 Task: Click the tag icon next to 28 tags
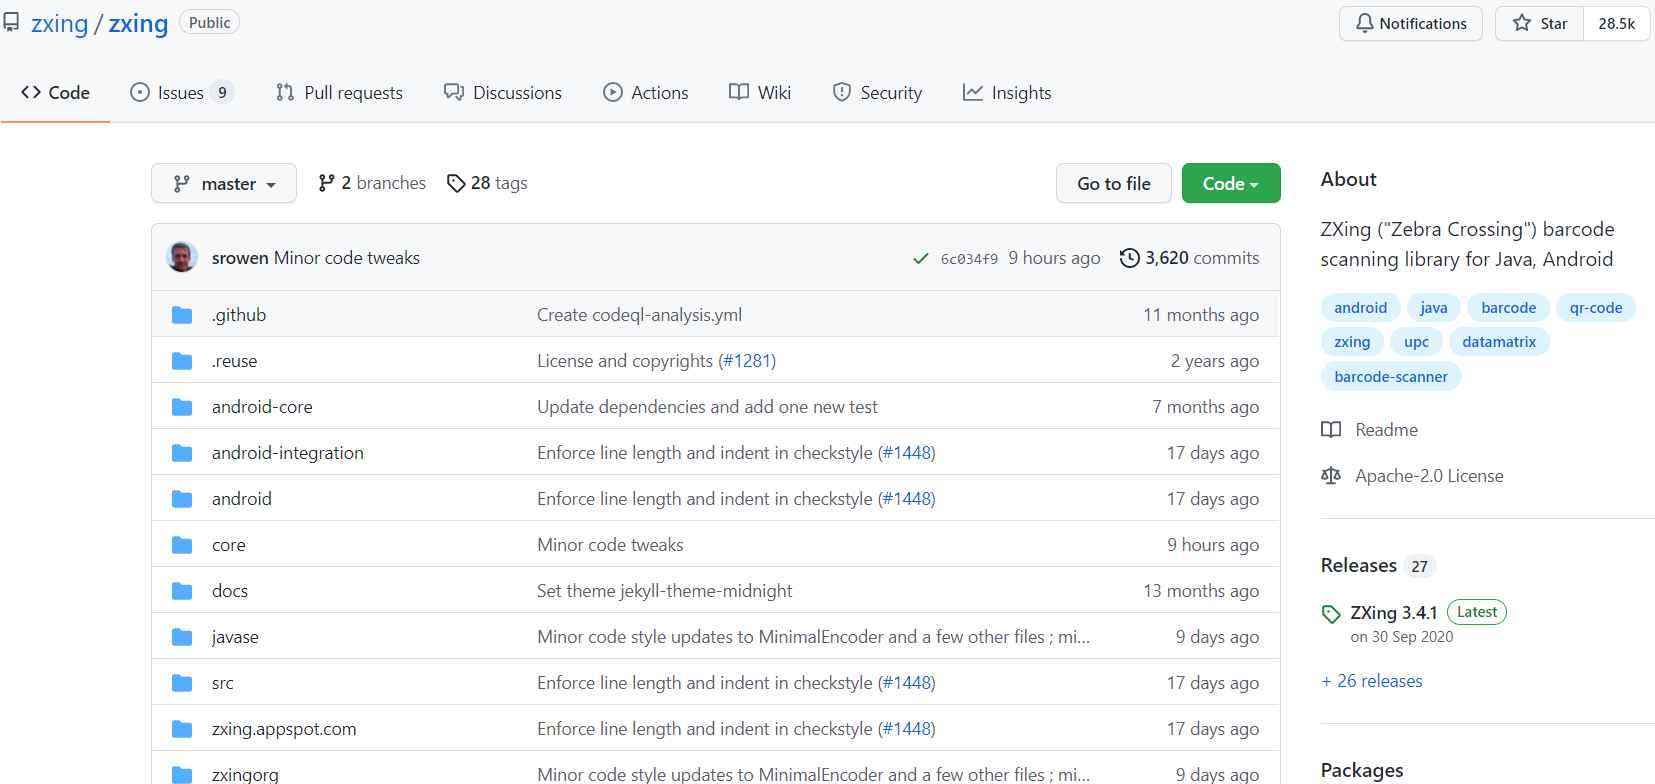coord(456,183)
